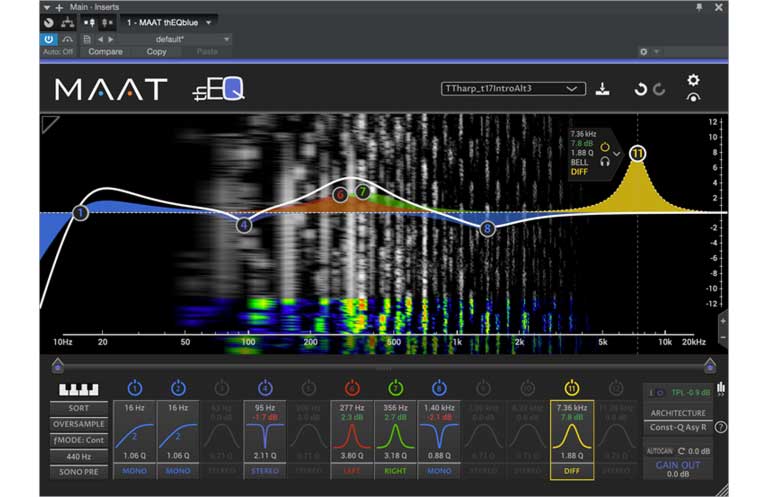This screenshot has height=497, width=768.
Task: Collapse the Main - Inserts triangle
Action: 47,7
